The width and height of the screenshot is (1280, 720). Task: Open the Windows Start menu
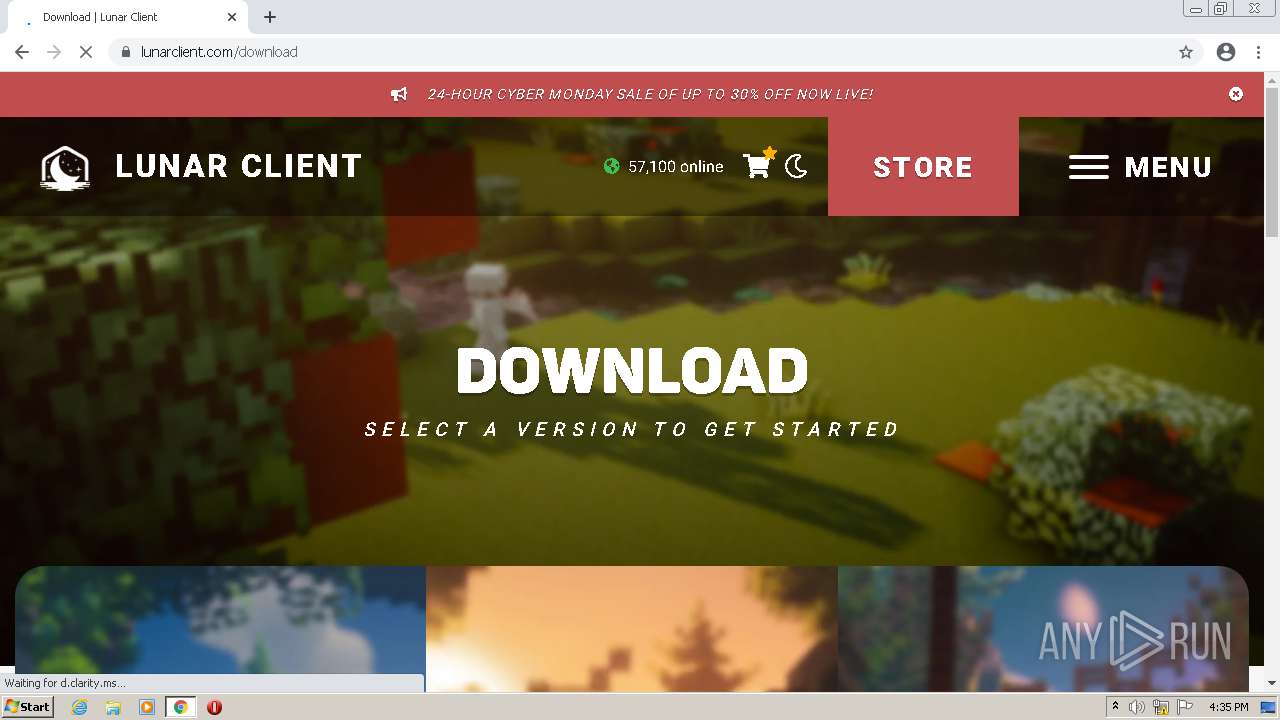(27, 706)
